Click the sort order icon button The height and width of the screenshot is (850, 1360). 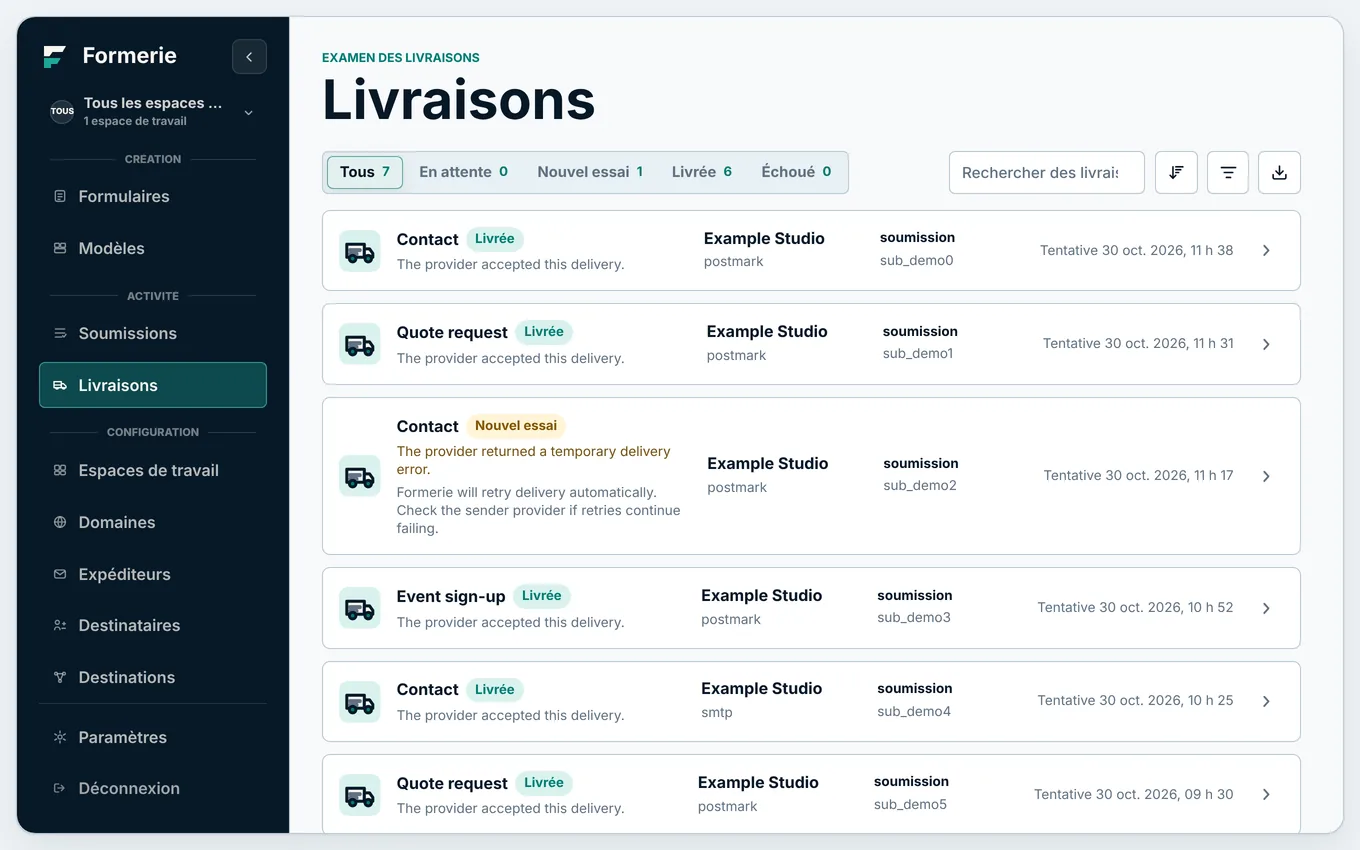point(1176,172)
